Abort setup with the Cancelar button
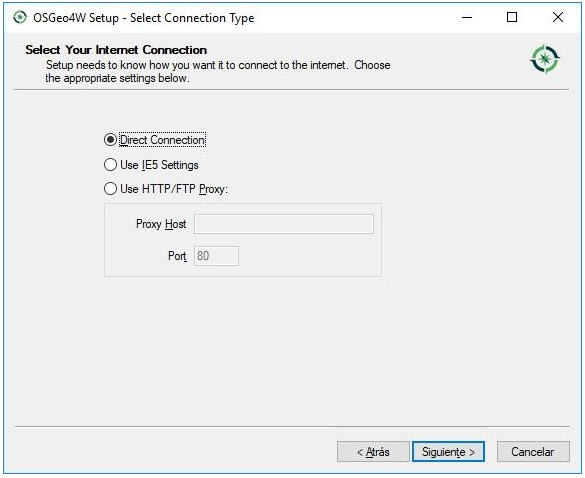This screenshot has height=478, width=585. coord(533,452)
